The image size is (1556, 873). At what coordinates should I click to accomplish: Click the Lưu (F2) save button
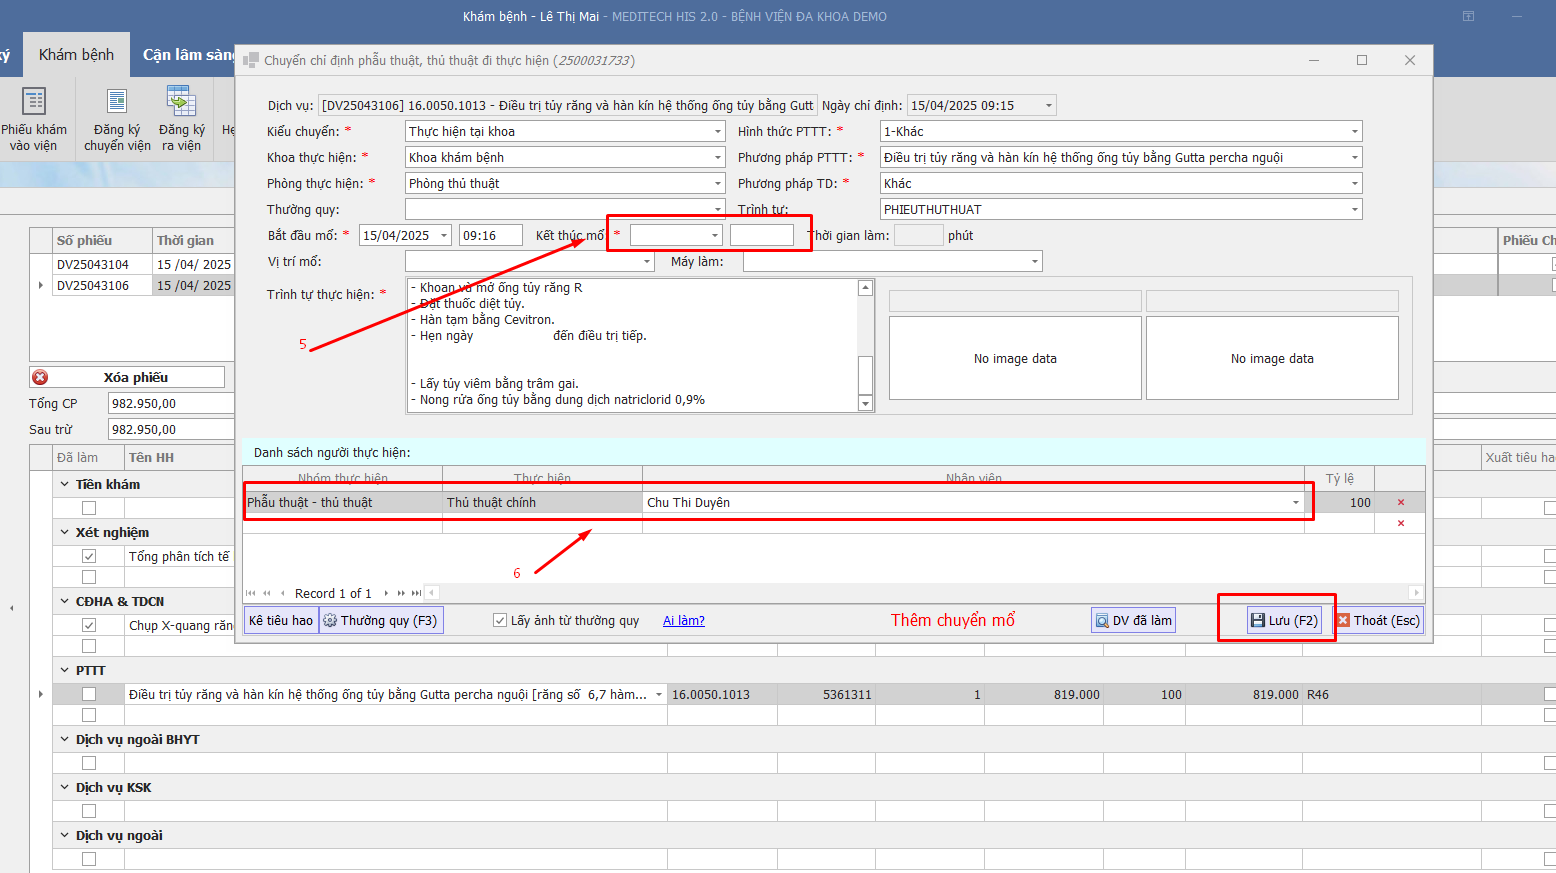click(1285, 620)
